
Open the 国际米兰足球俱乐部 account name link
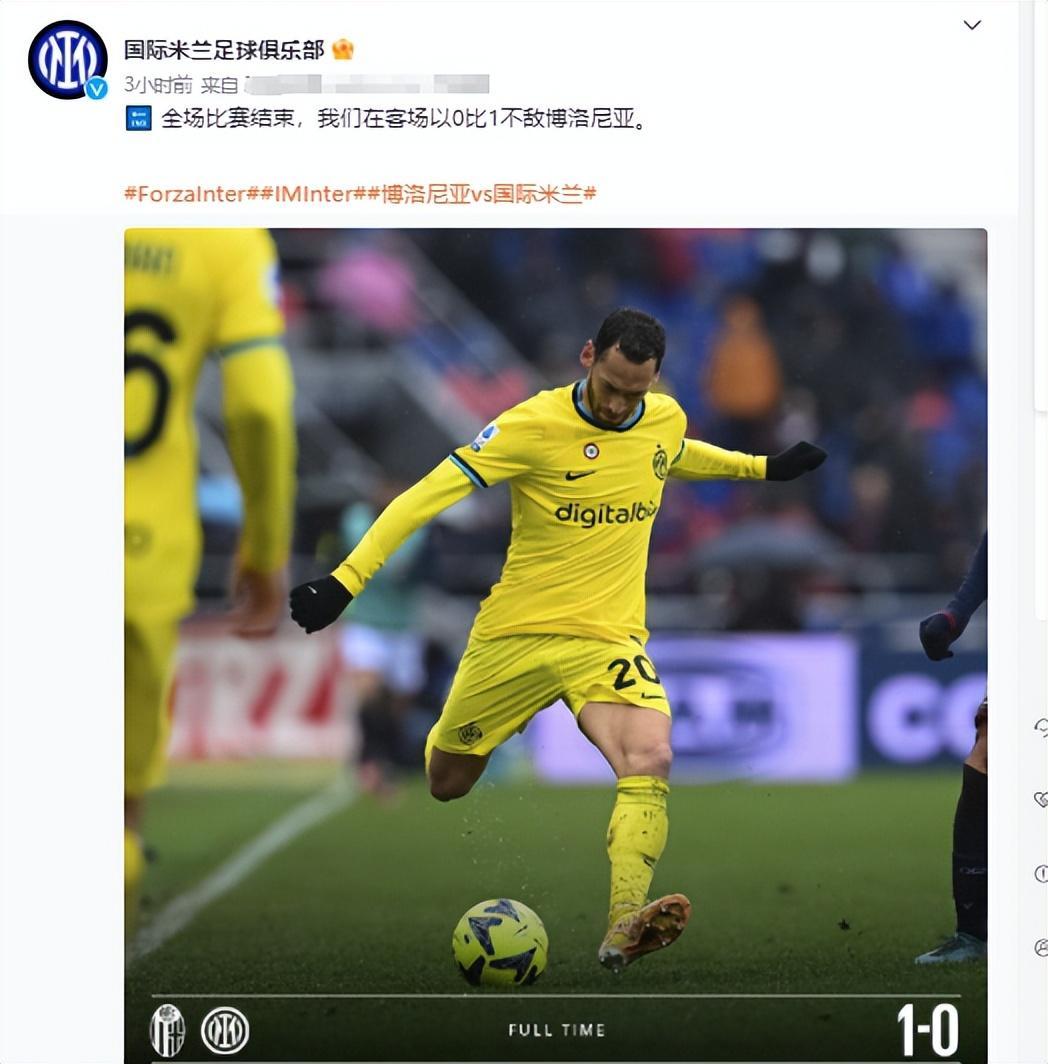click(224, 50)
